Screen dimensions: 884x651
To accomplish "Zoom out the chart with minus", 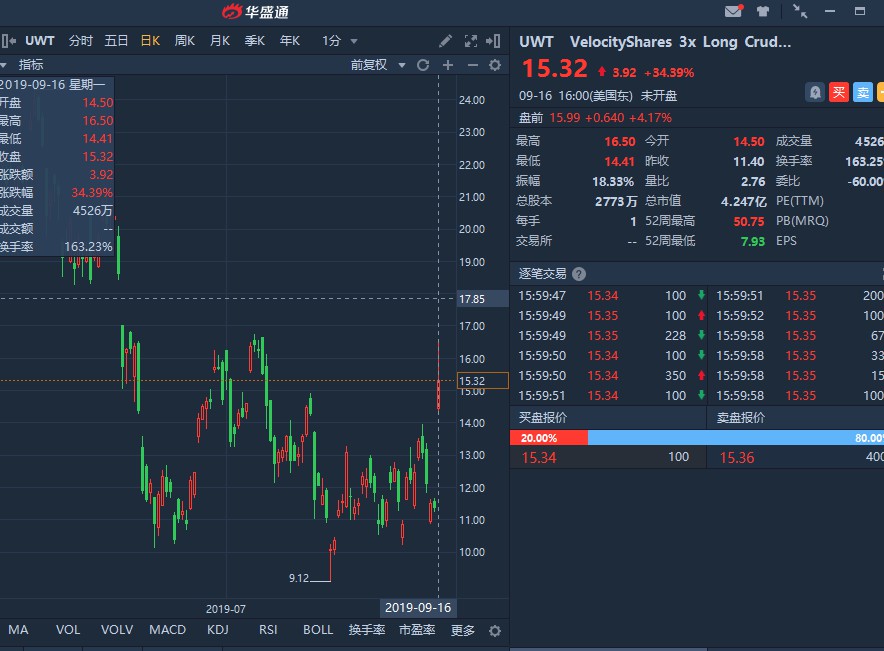I will [472, 65].
